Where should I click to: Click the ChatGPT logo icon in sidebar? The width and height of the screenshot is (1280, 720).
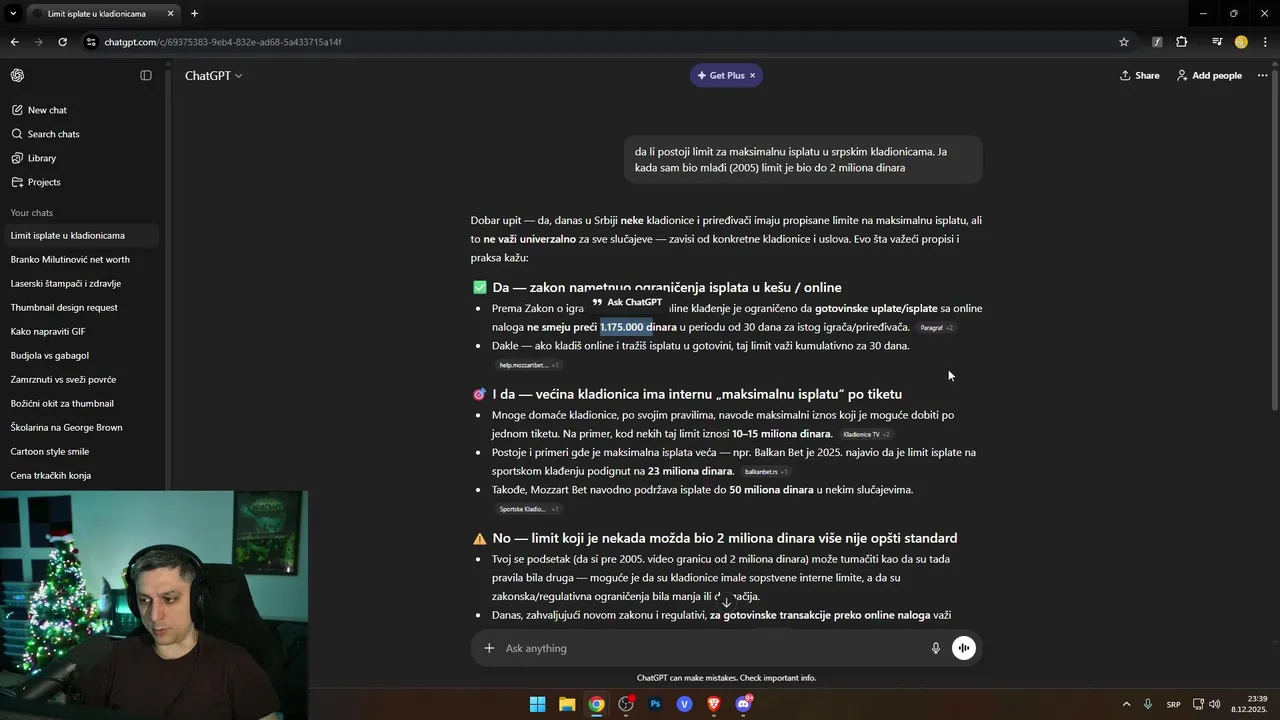[17, 75]
